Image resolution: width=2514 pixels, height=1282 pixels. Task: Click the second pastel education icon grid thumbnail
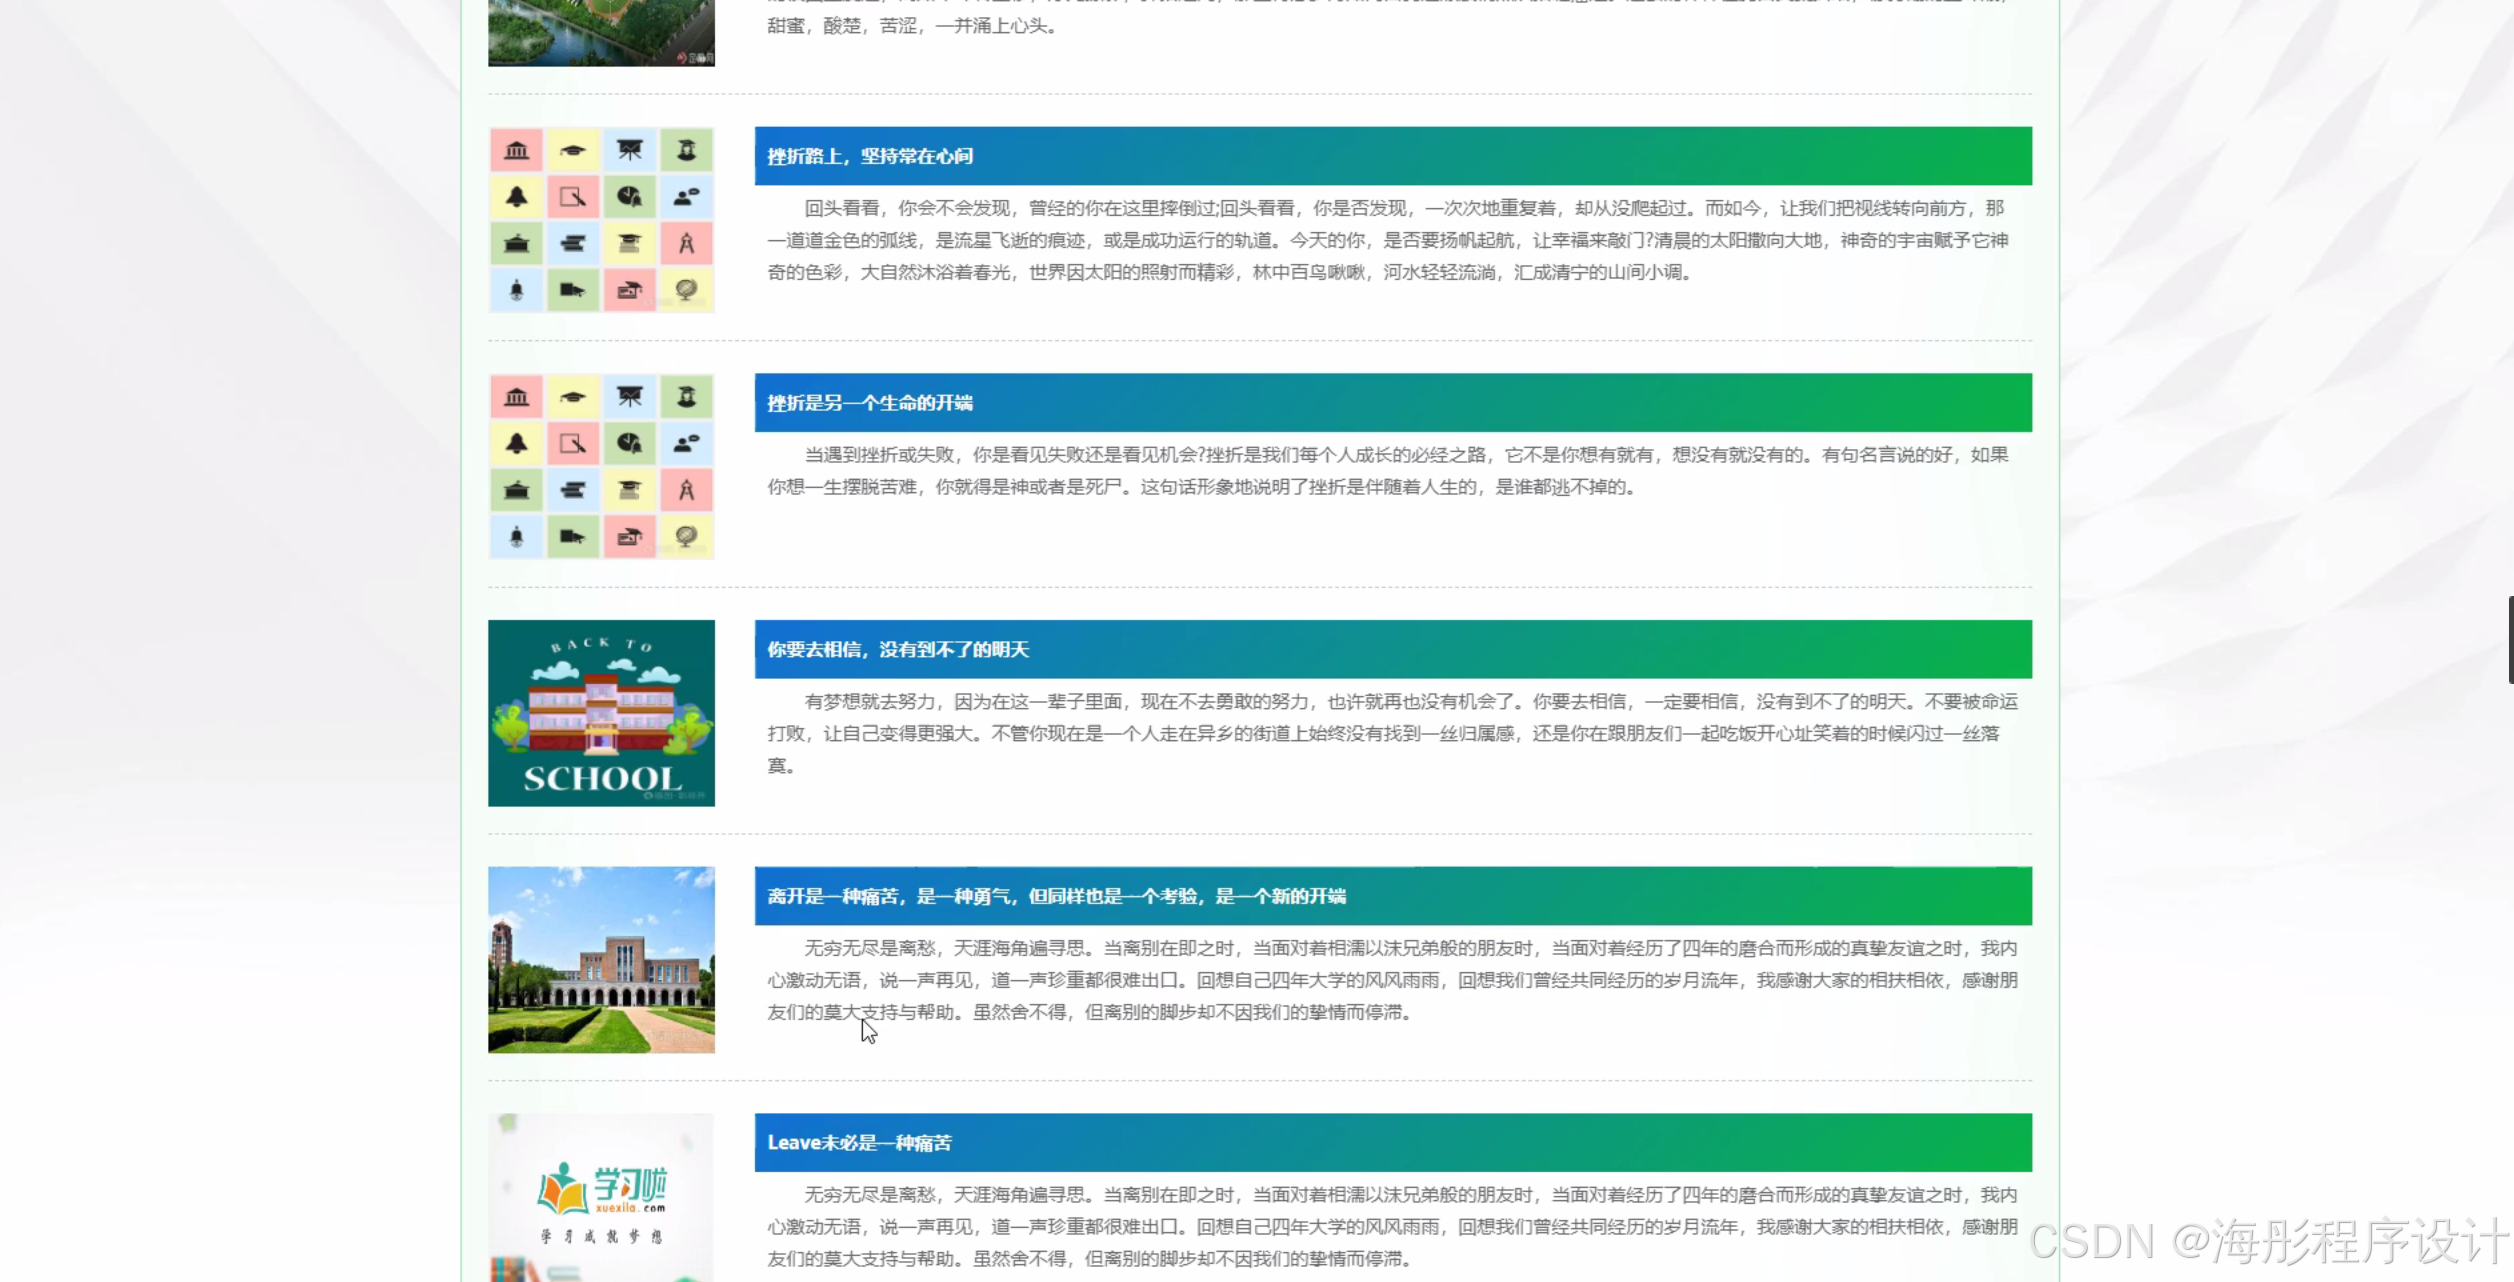point(601,467)
